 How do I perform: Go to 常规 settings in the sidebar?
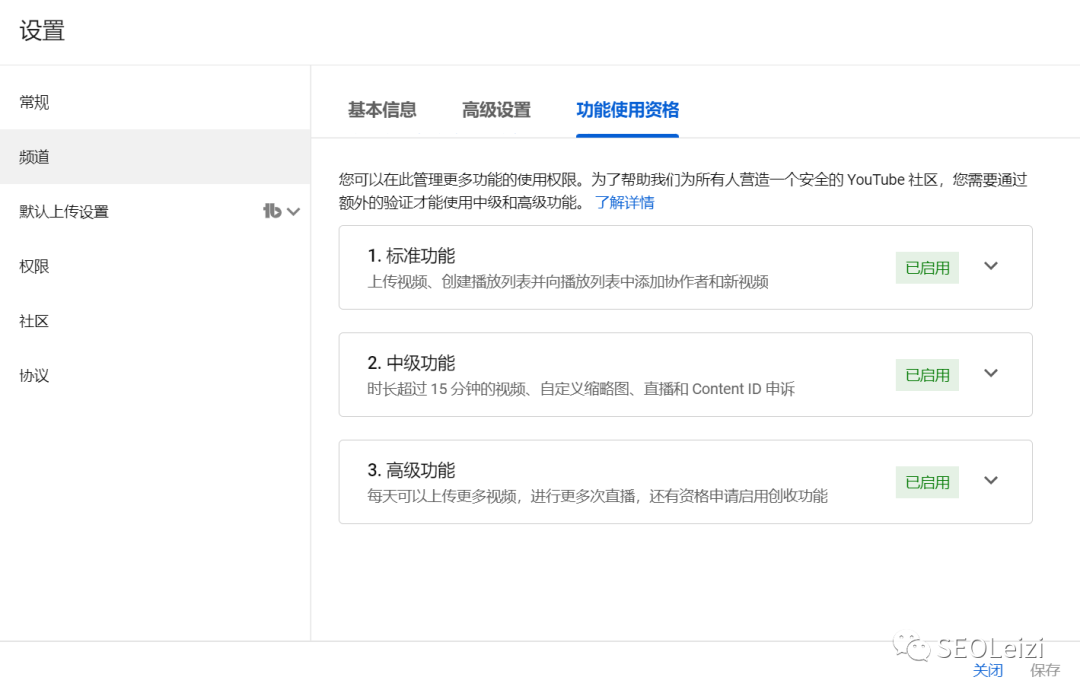(34, 102)
